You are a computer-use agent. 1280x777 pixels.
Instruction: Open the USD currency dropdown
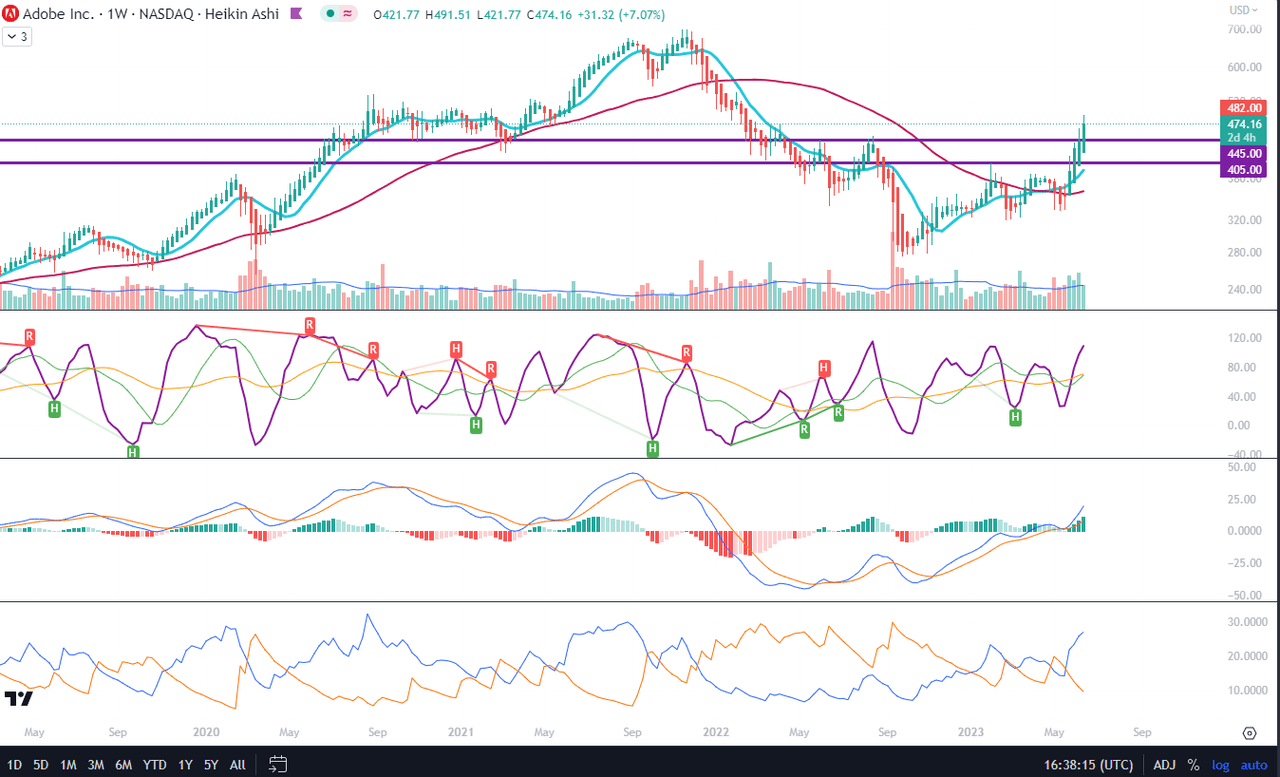[x=1243, y=10]
